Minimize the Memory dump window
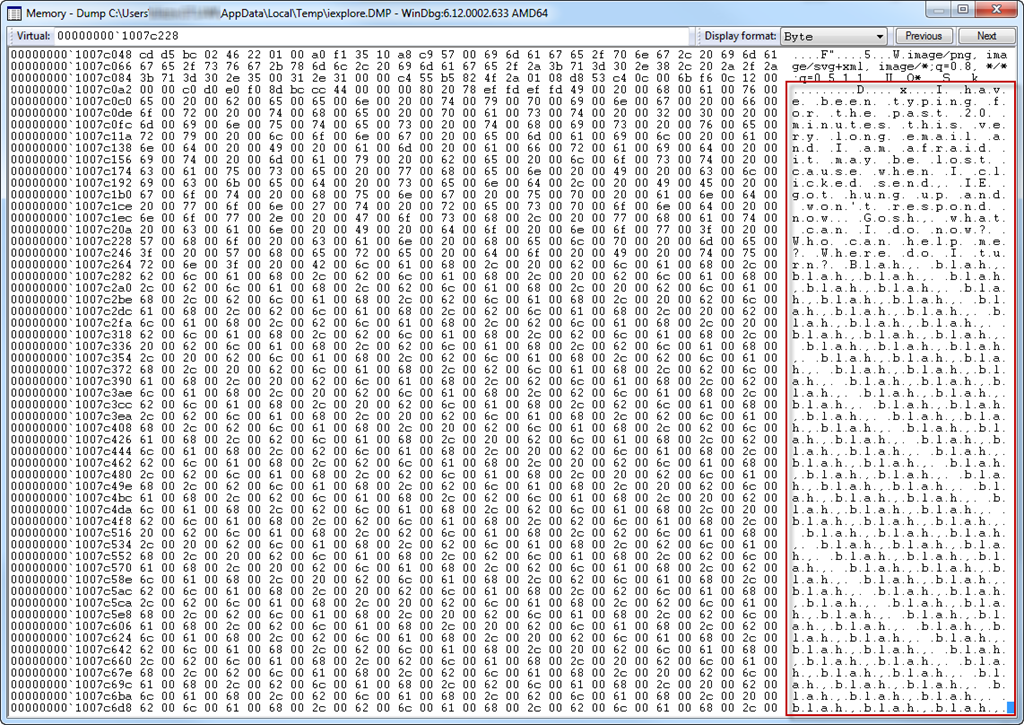Image resolution: width=1024 pixels, height=725 pixels. click(x=934, y=9)
